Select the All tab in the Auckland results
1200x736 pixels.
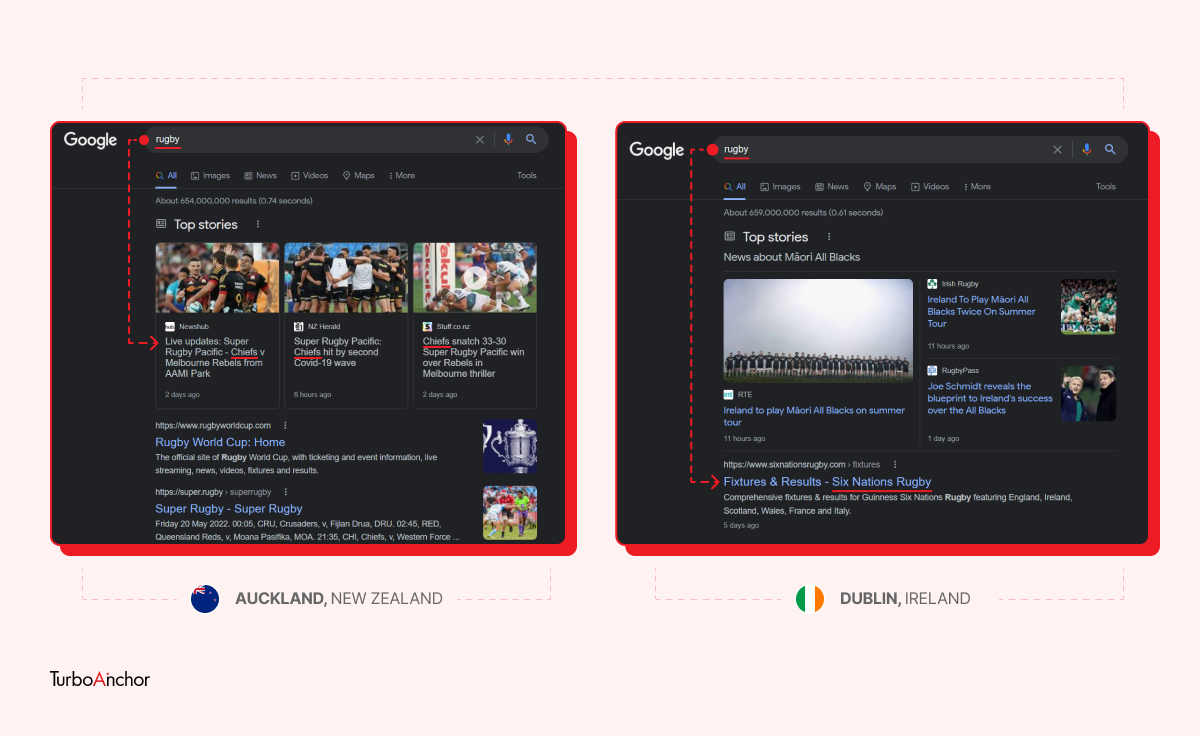click(x=166, y=176)
